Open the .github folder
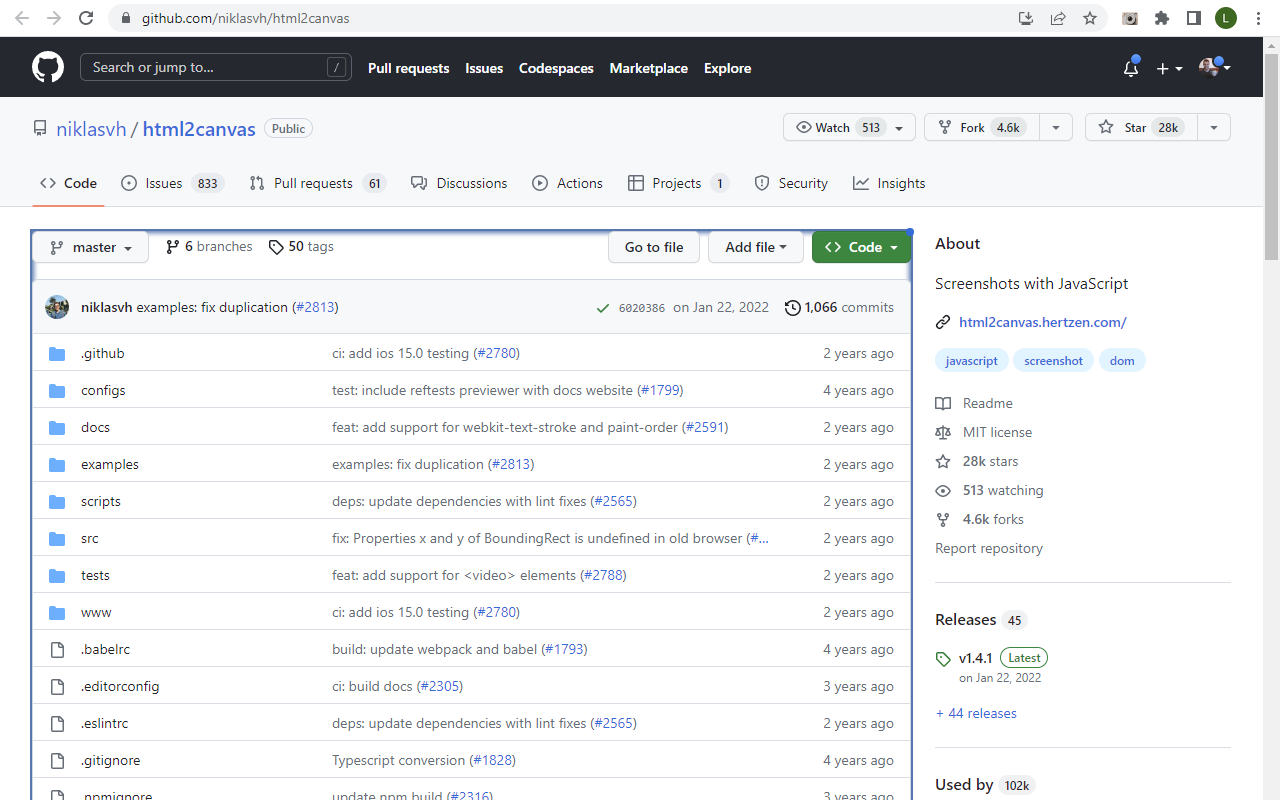 point(103,353)
